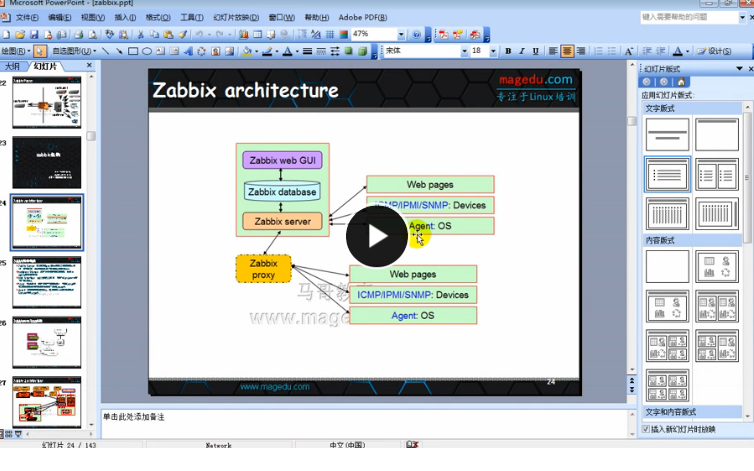Click the Print icon in the toolbar
Viewport: 754px width, 471px height.
[78, 35]
